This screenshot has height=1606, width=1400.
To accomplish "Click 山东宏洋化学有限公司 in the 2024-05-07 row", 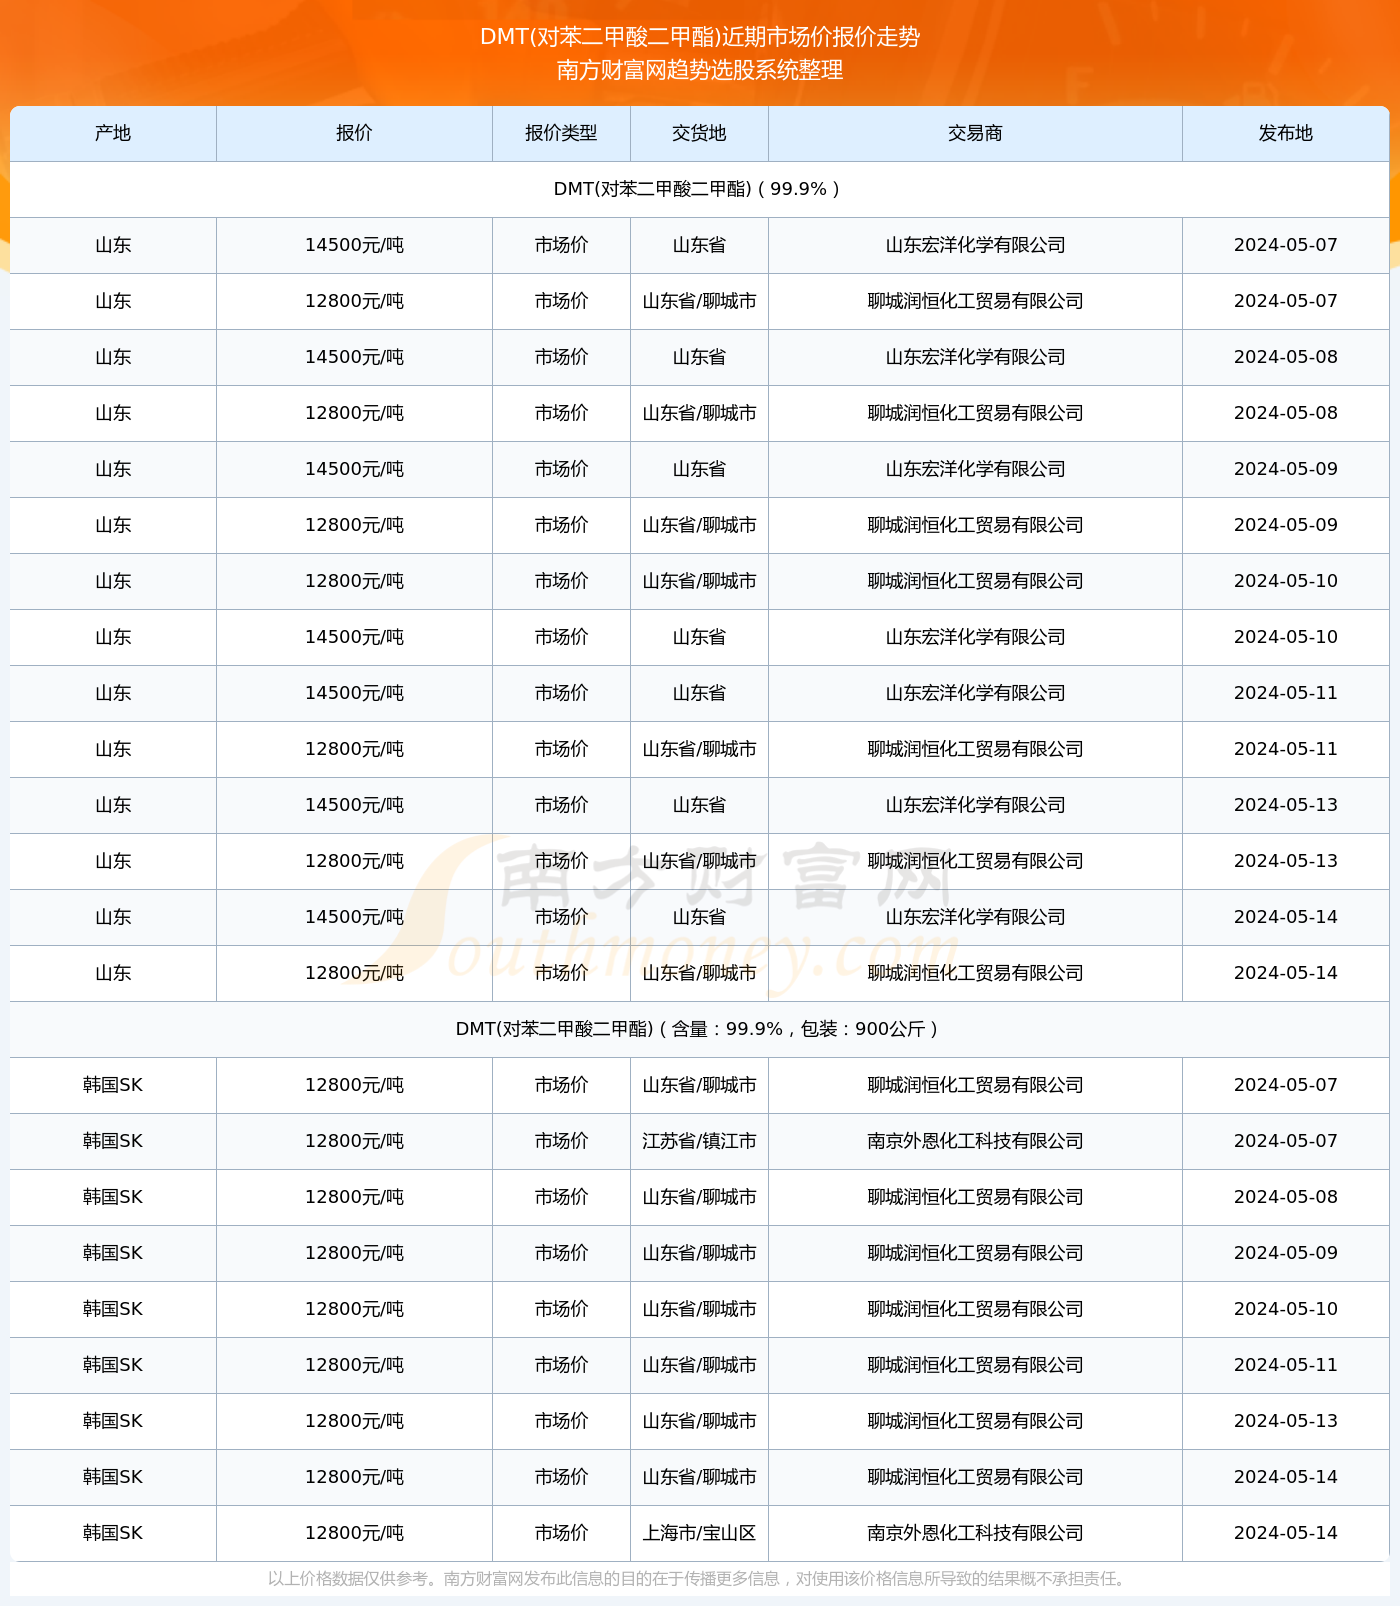I will (x=975, y=245).
